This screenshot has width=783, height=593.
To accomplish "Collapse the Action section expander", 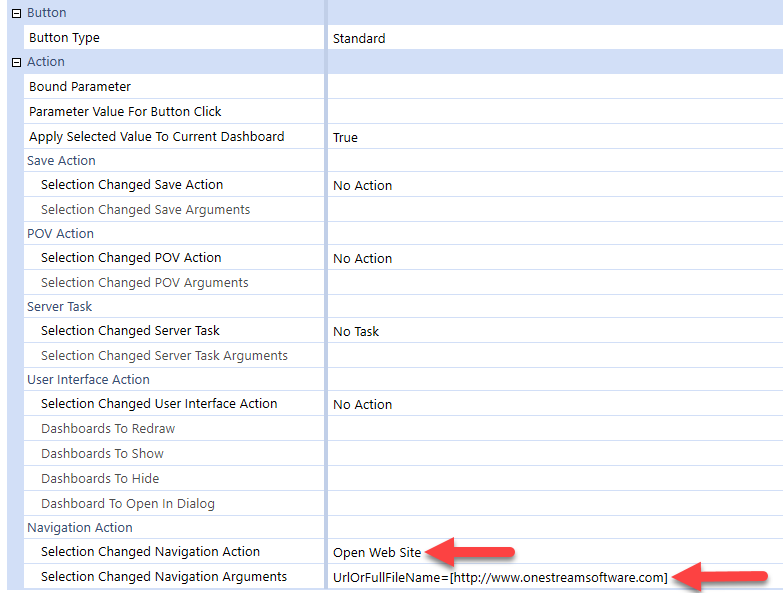I will coord(16,62).
